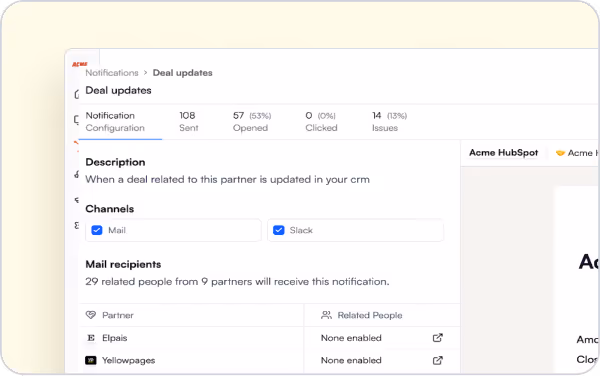Click the Deal updates page title

(118, 91)
